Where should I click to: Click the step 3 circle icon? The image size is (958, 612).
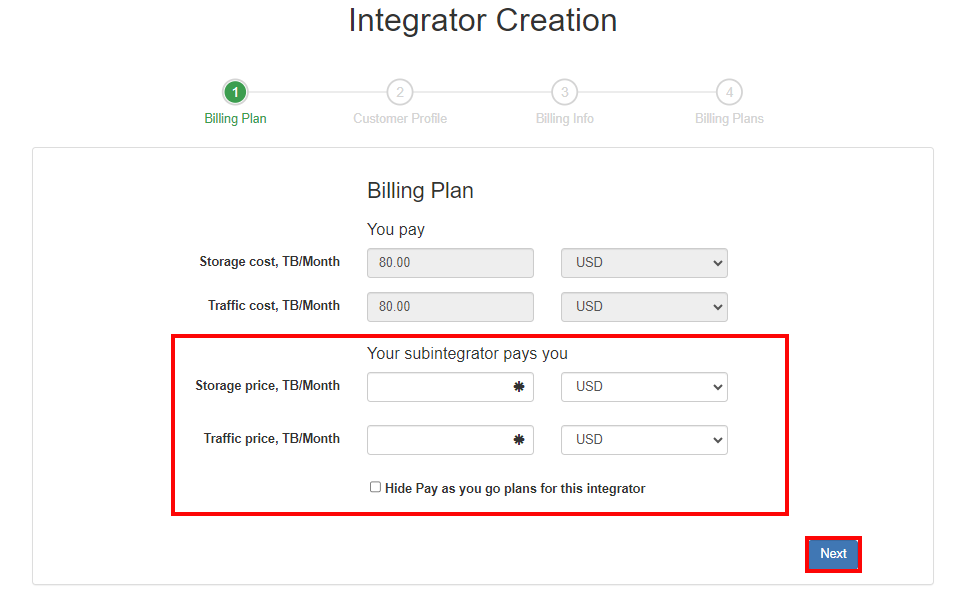coord(565,92)
